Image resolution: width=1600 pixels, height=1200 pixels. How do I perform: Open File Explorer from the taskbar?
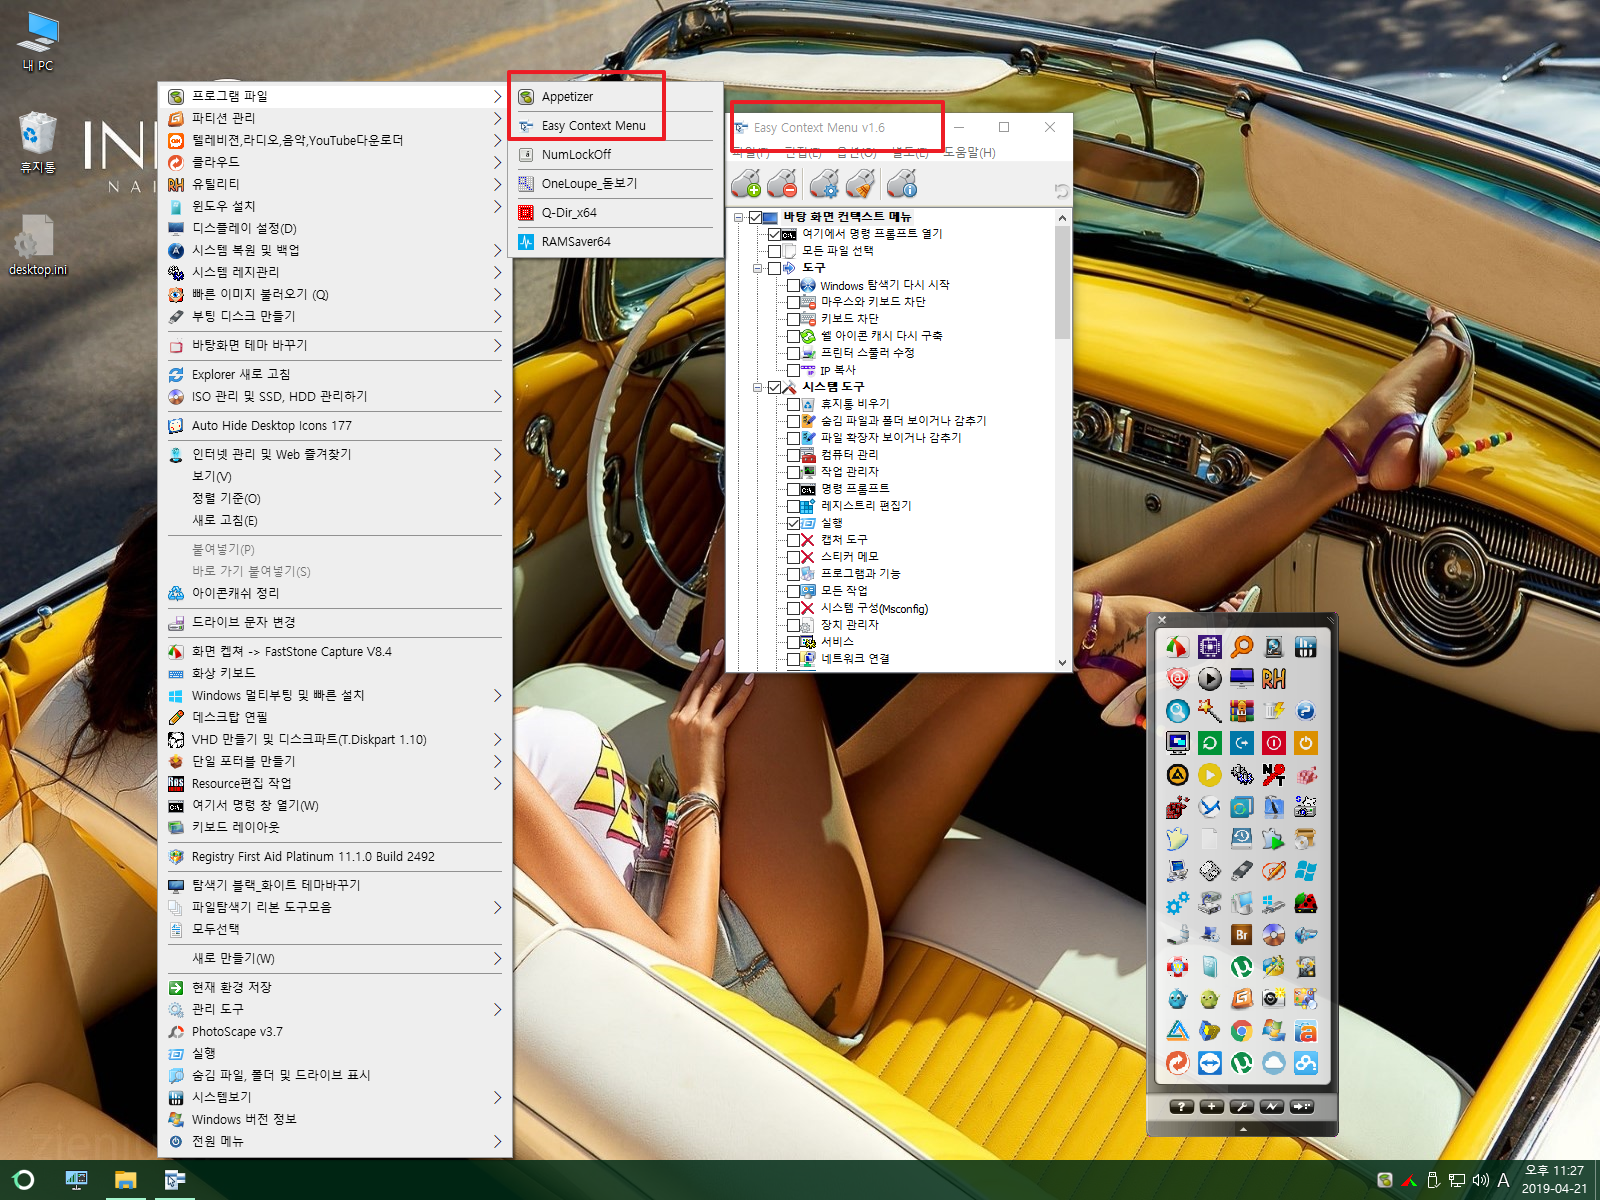coord(125,1180)
